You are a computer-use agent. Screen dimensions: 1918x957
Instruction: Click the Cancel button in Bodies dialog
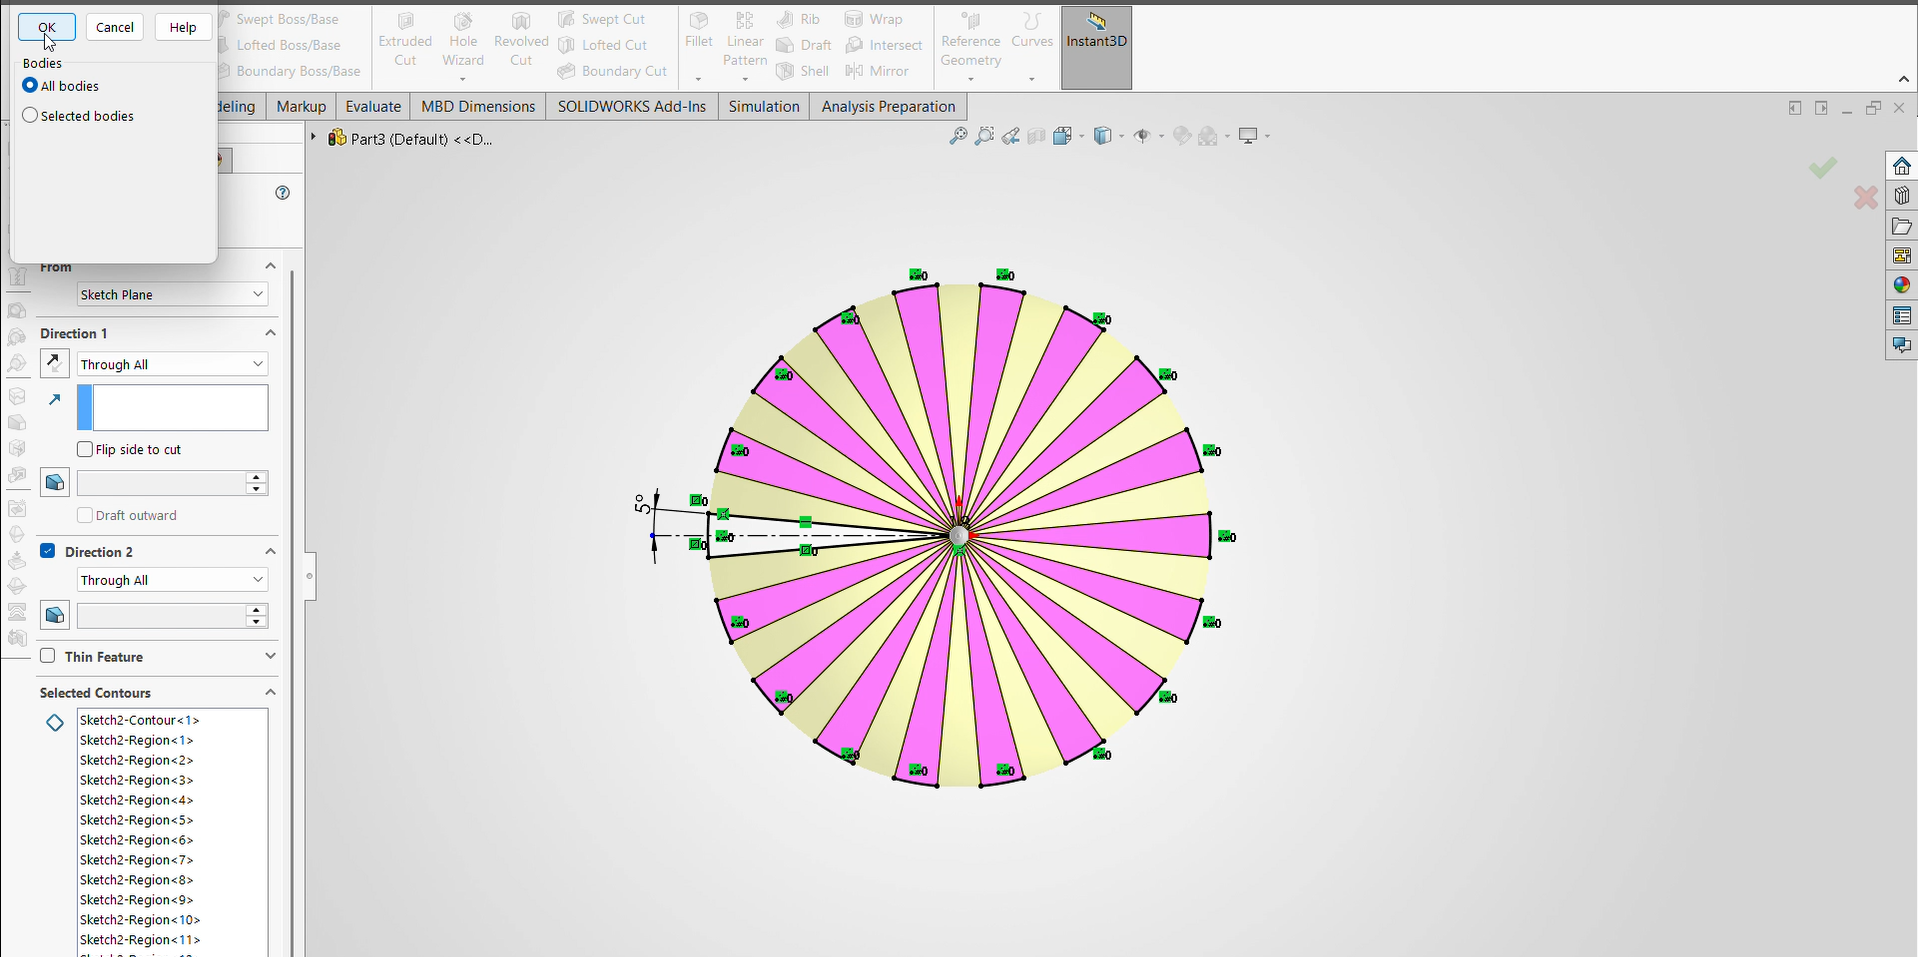point(115,27)
